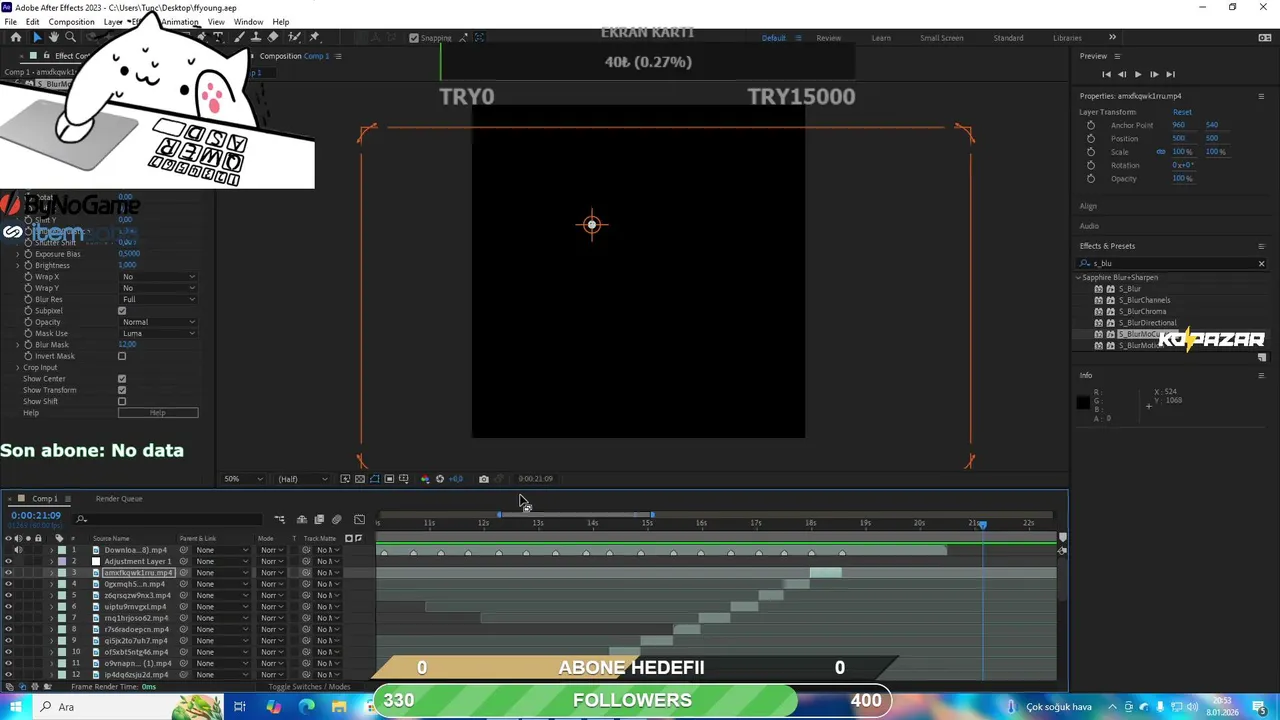Open the Window menu
Screen dimensions: 1280x720
248,22
